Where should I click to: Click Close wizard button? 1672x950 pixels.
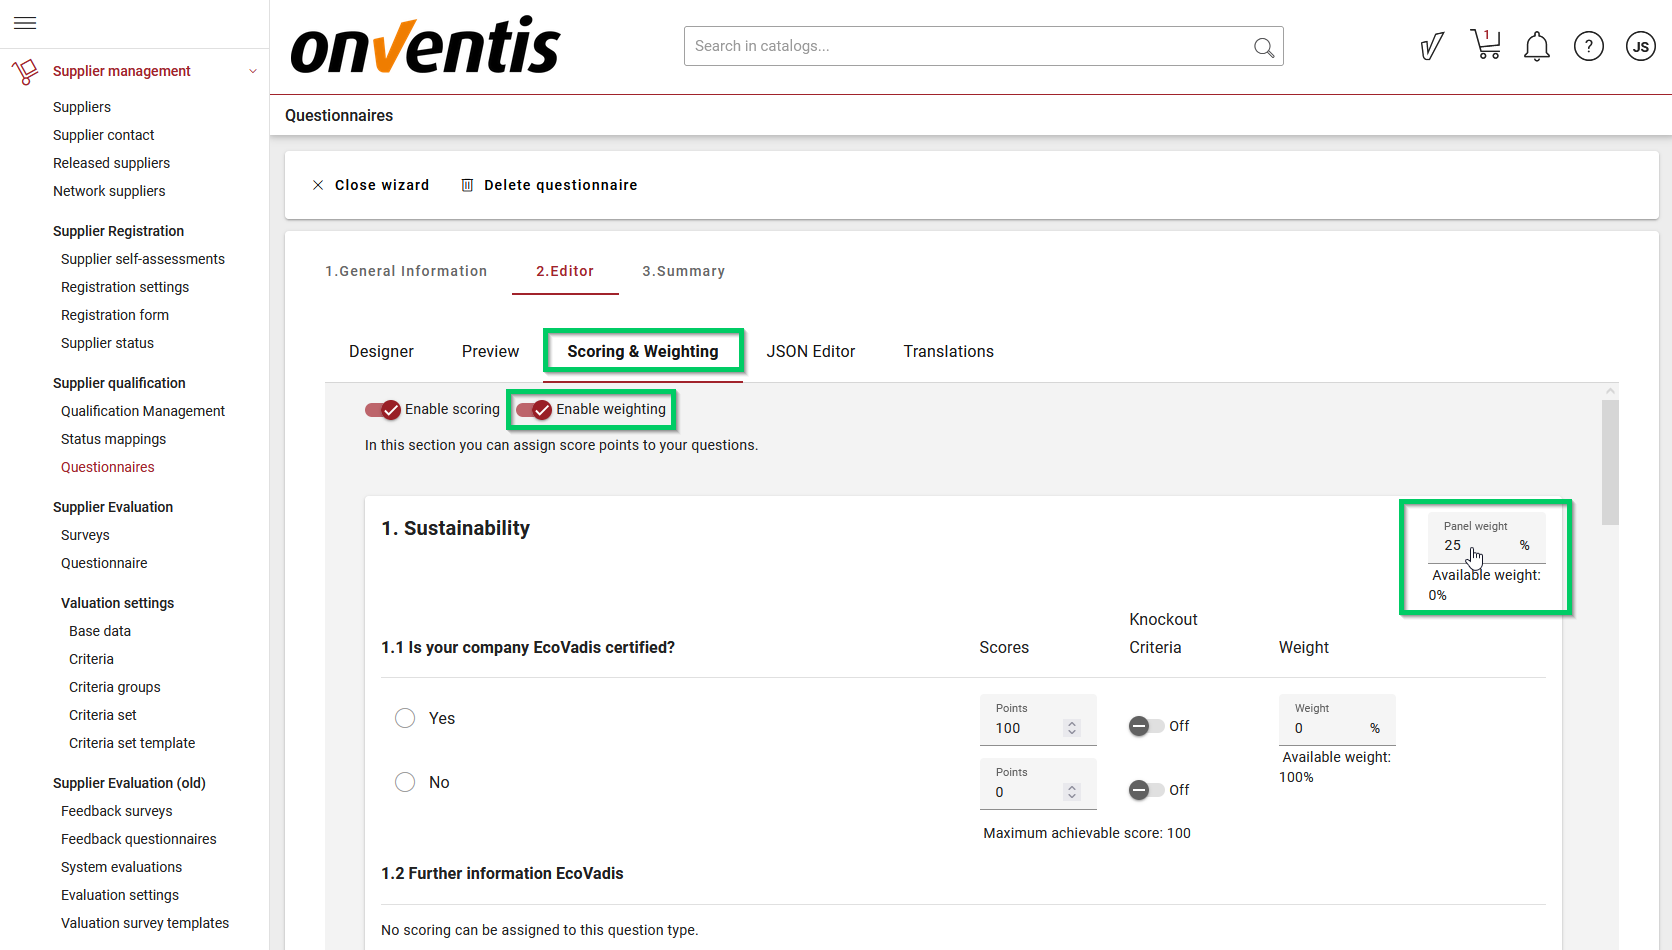click(371, 185)
